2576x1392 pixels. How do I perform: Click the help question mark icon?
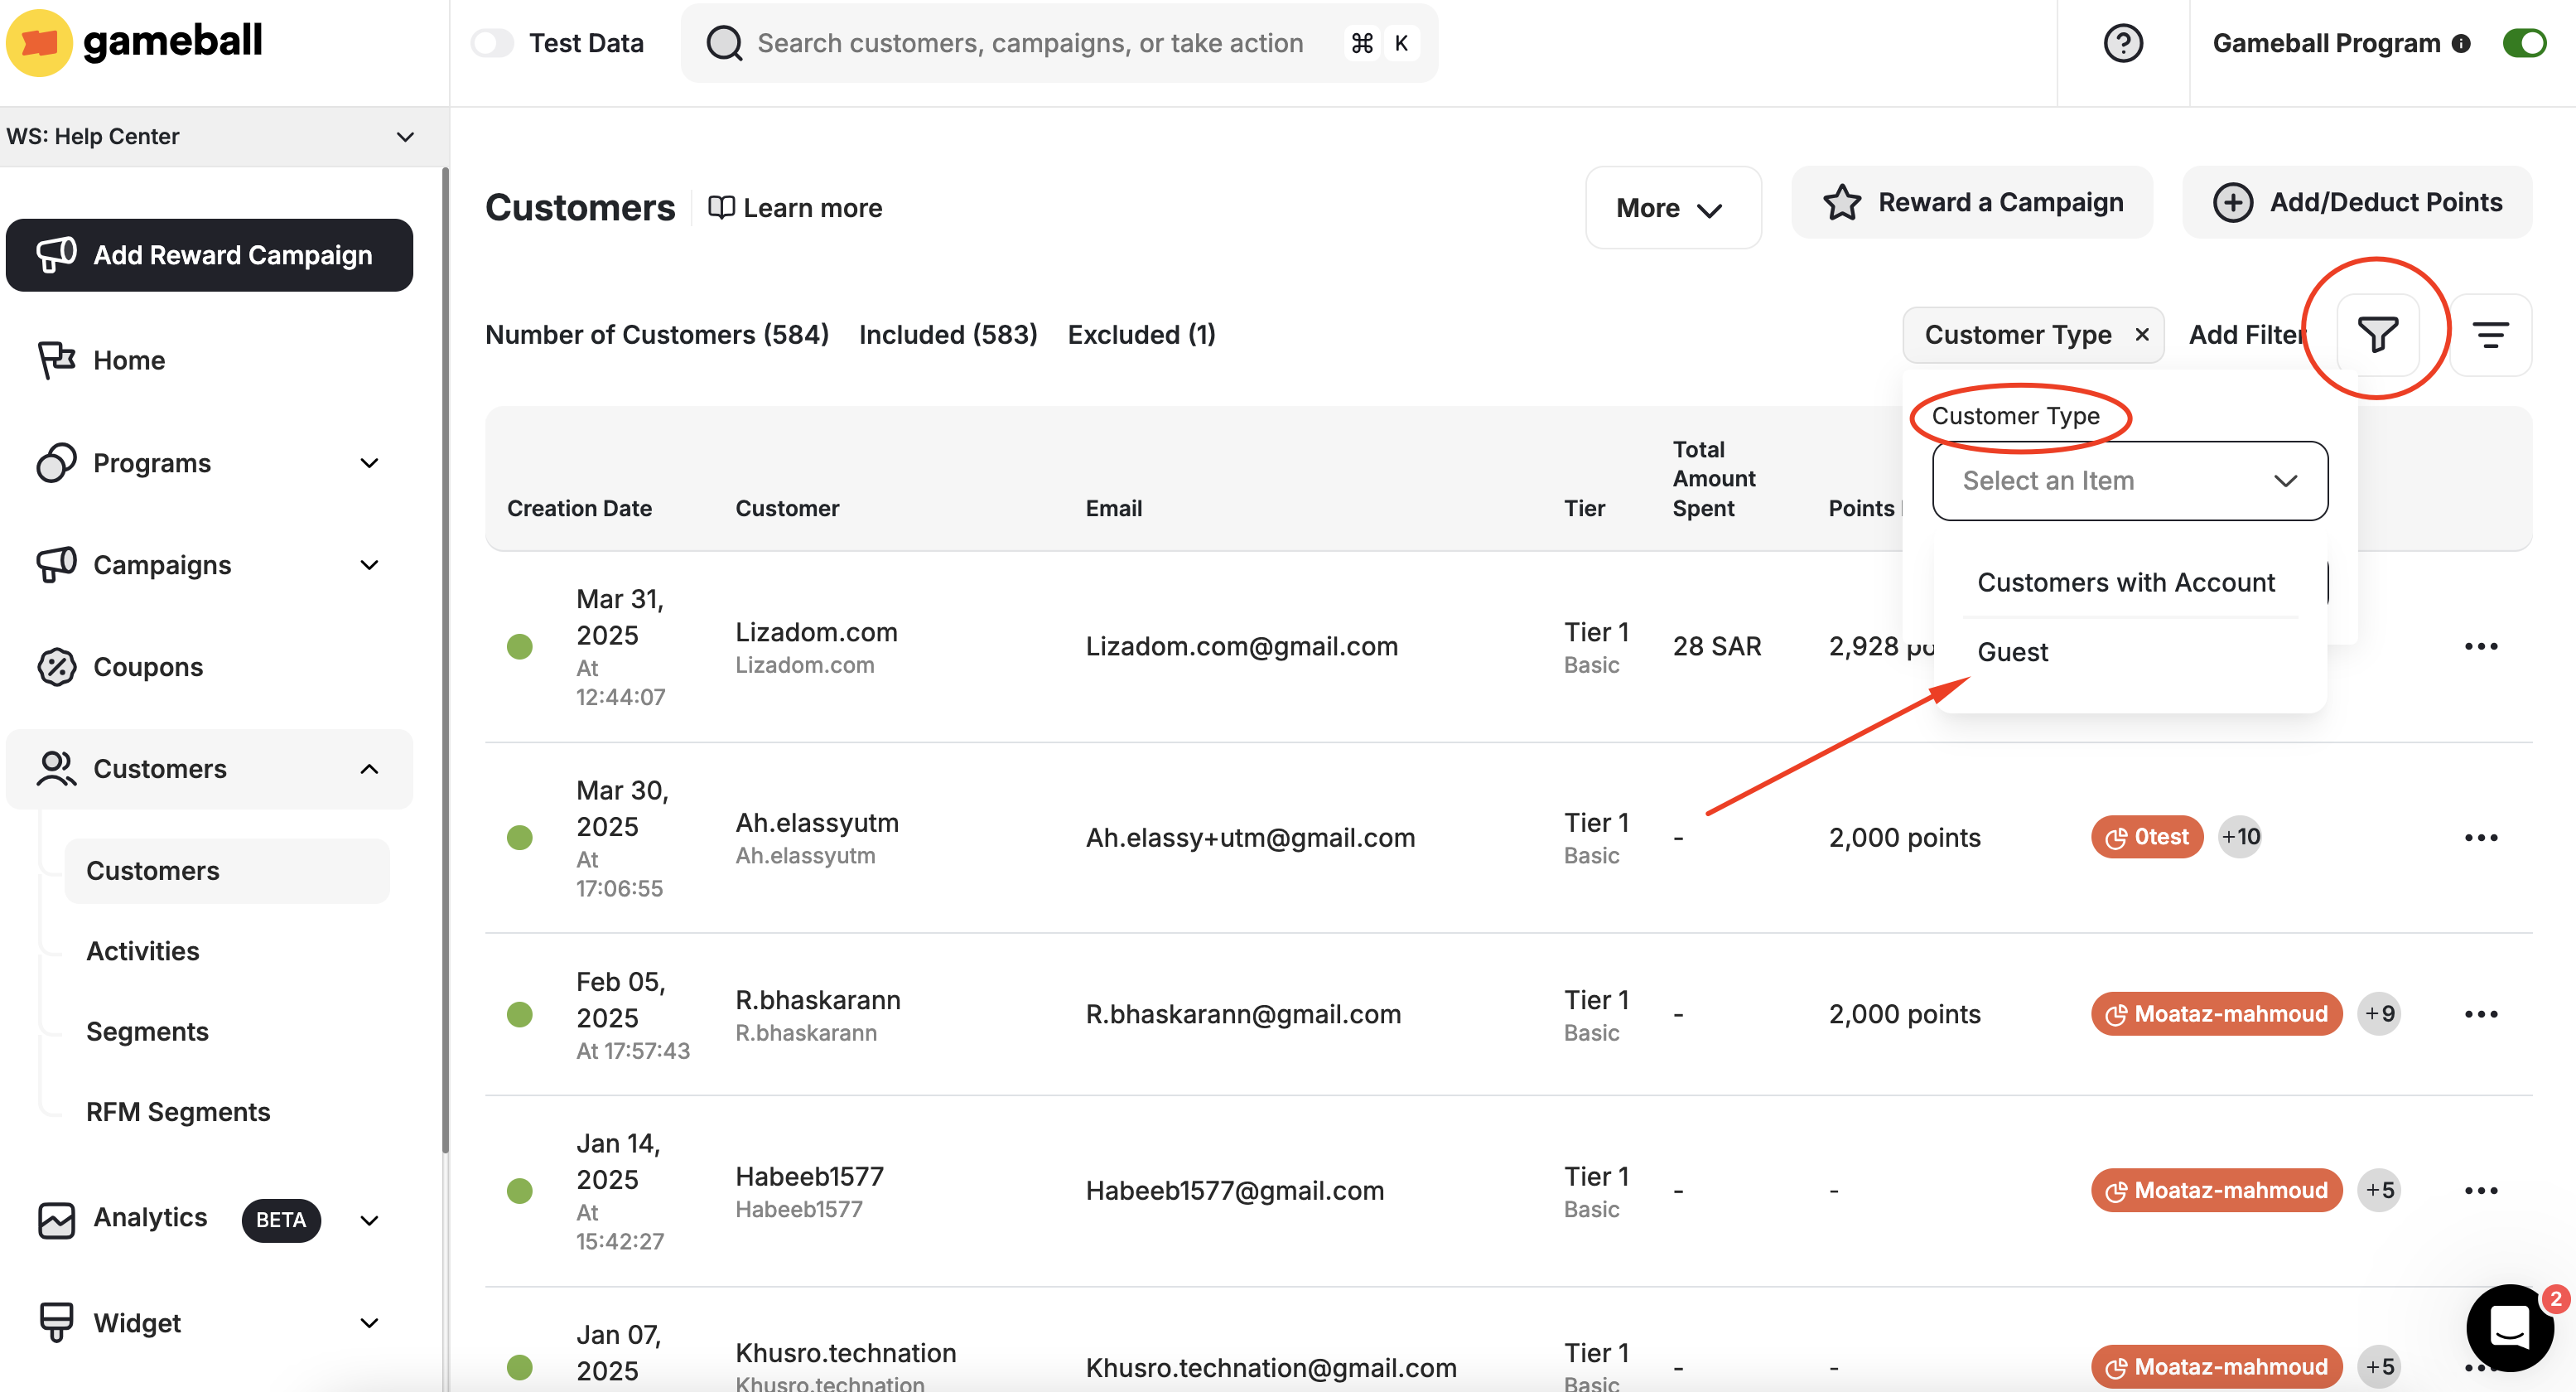[2122, 43]
